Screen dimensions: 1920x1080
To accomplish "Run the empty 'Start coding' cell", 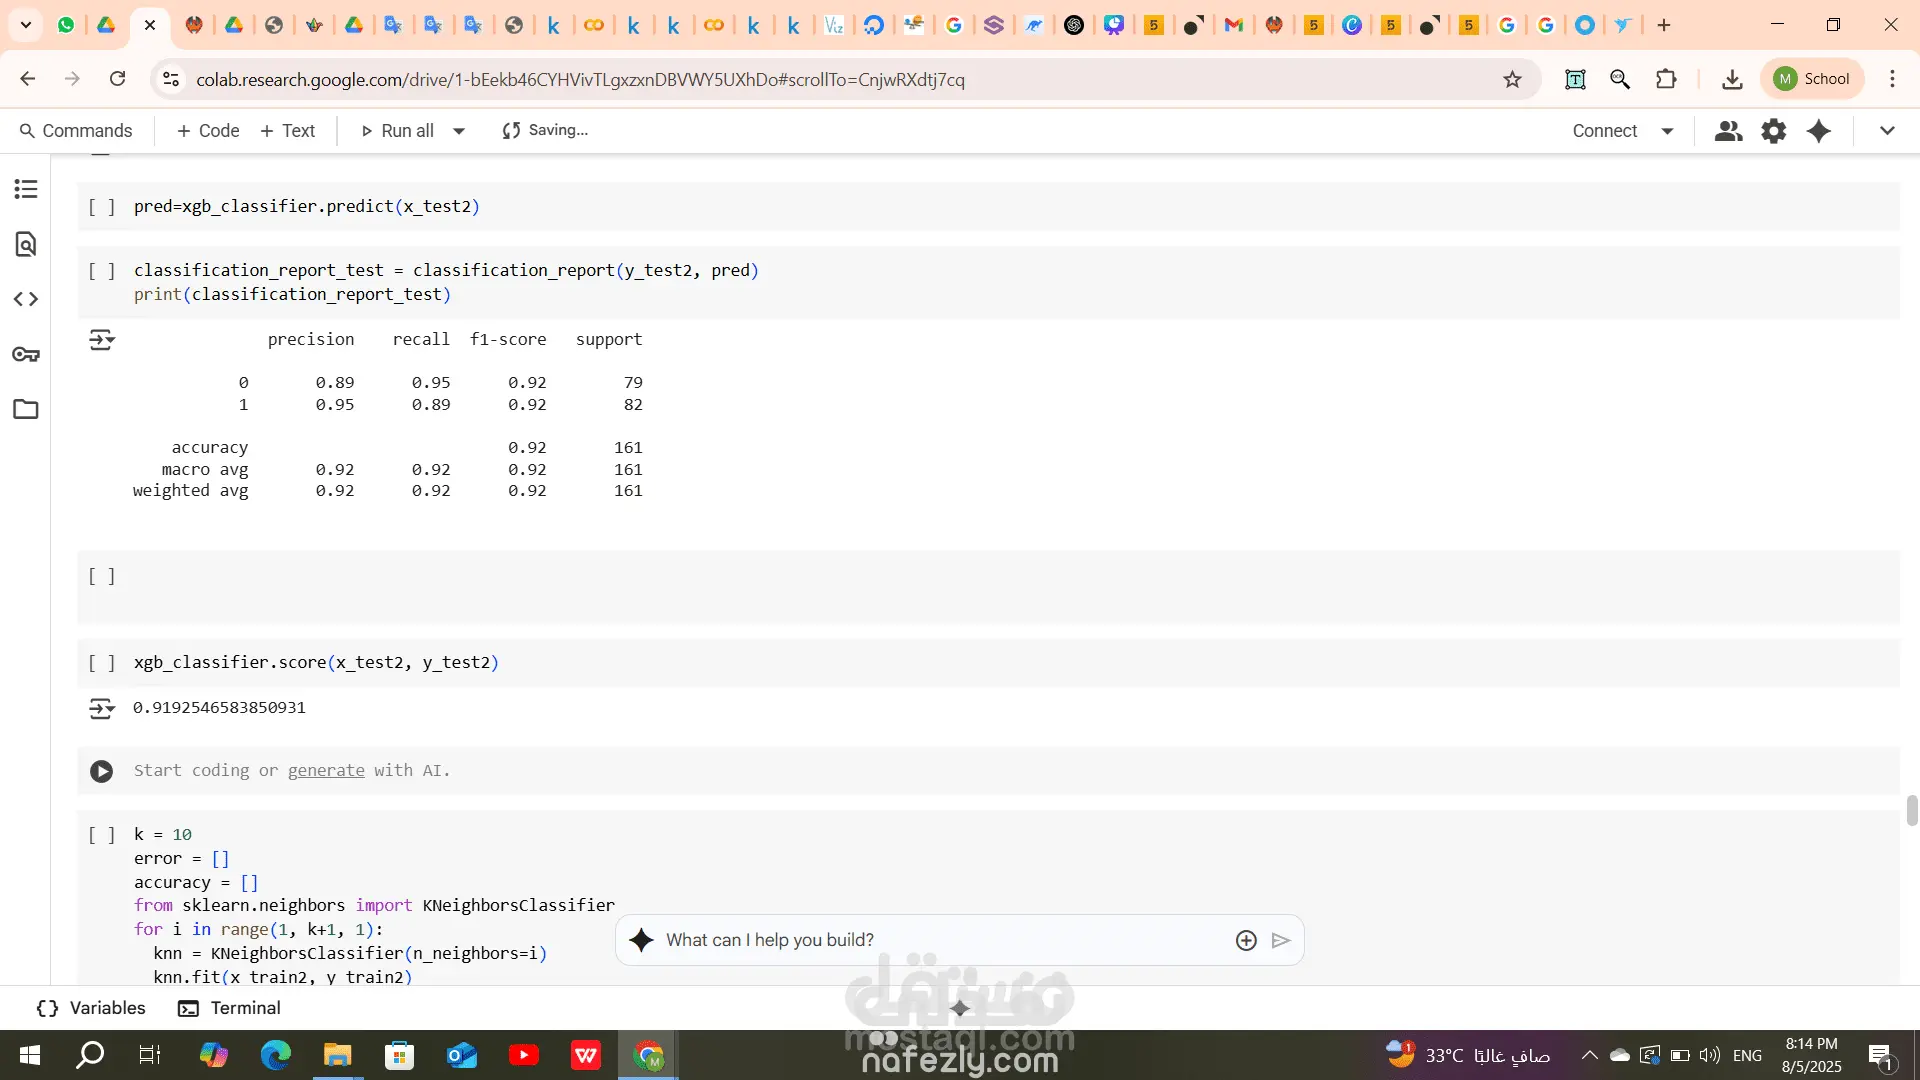I will 101,771.
